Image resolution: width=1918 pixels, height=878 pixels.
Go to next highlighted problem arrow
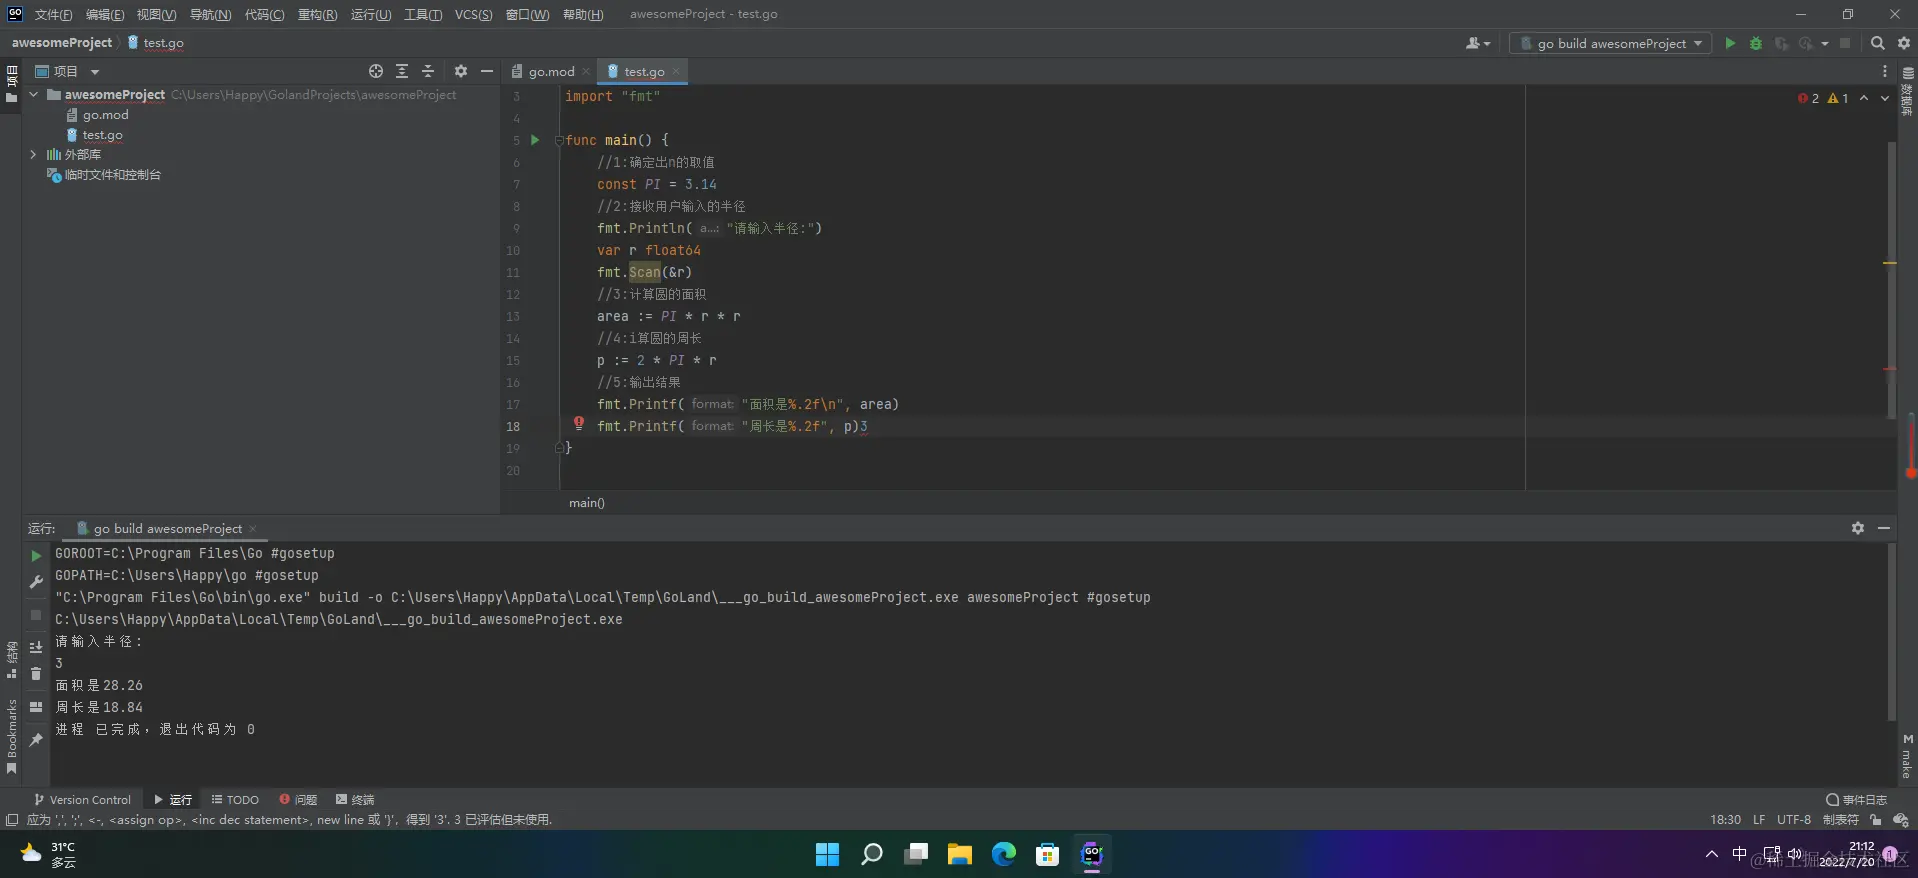coord(1885,98)
